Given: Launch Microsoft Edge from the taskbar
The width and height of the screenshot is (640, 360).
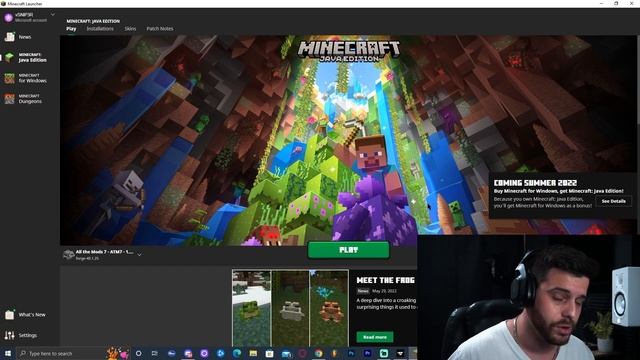Looking at the screenshot, I should pyautogui.click(x=237, y=353).
